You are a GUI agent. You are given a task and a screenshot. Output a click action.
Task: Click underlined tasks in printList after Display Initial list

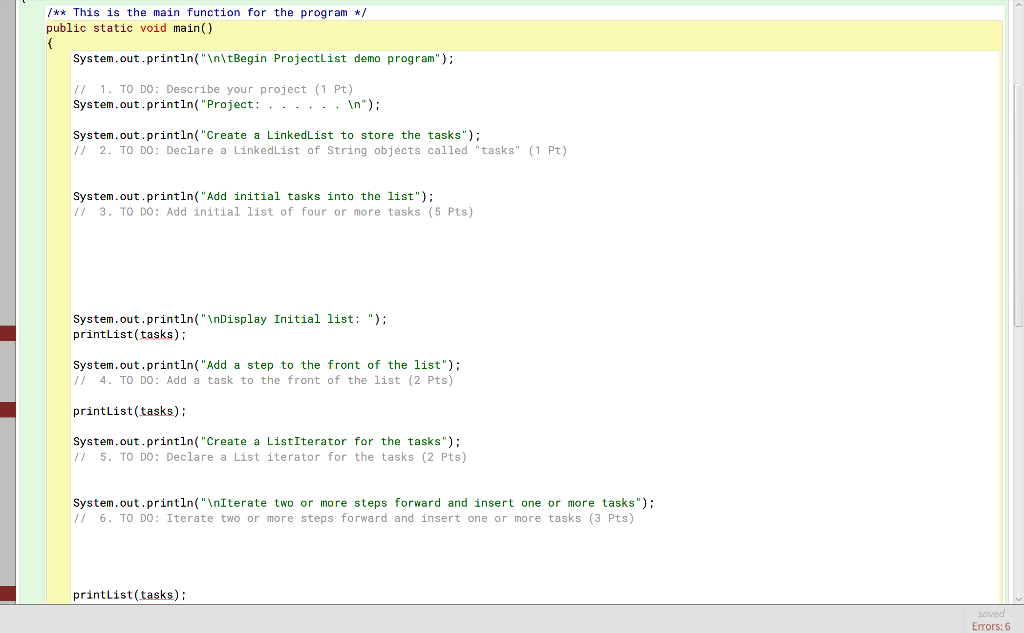coord(157,334)
